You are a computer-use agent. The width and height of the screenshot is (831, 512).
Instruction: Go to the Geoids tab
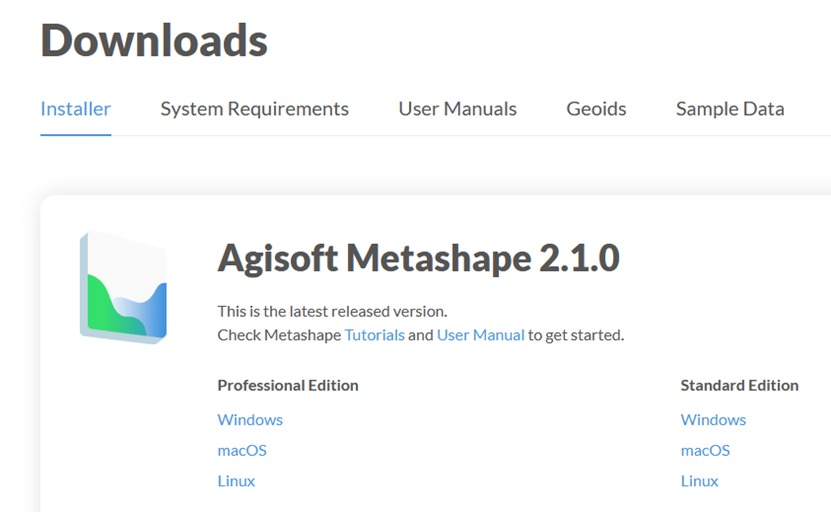click(596, 109)
